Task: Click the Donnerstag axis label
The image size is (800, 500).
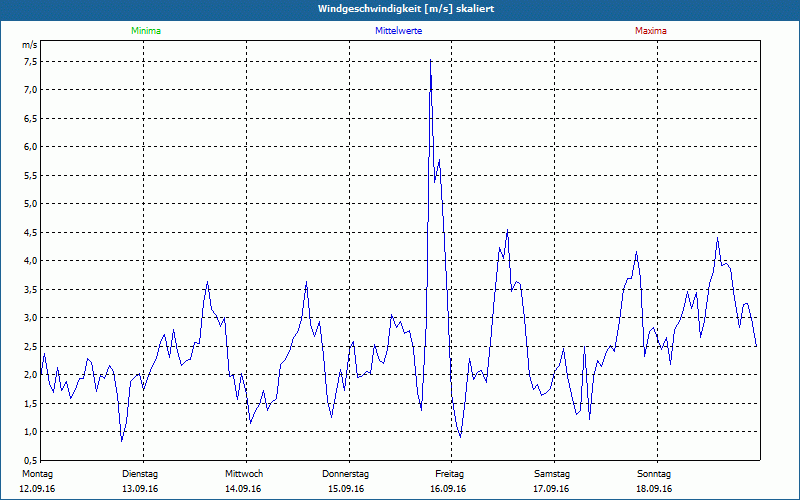Action: coord(345,474)
